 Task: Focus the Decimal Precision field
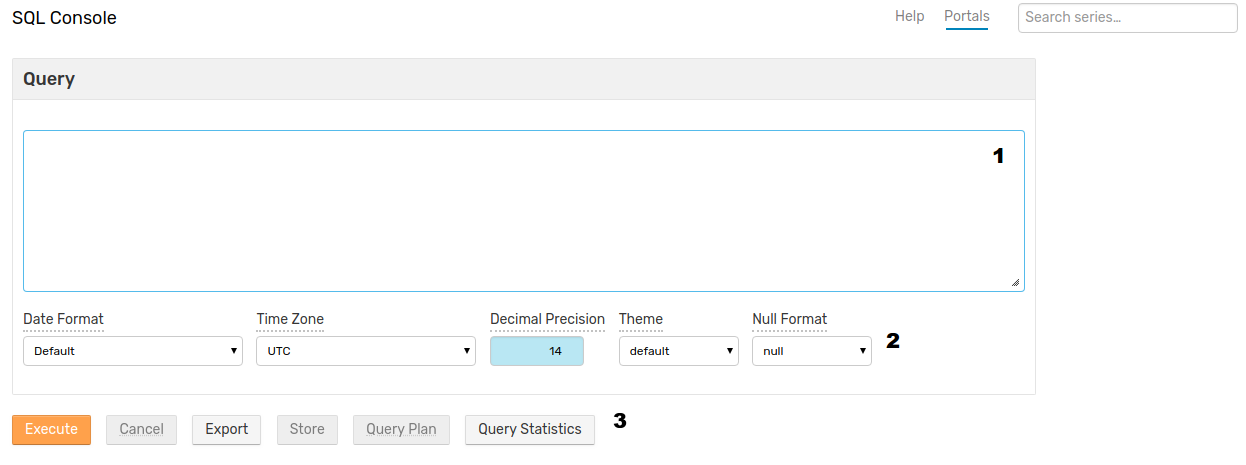tap(537, 351)
